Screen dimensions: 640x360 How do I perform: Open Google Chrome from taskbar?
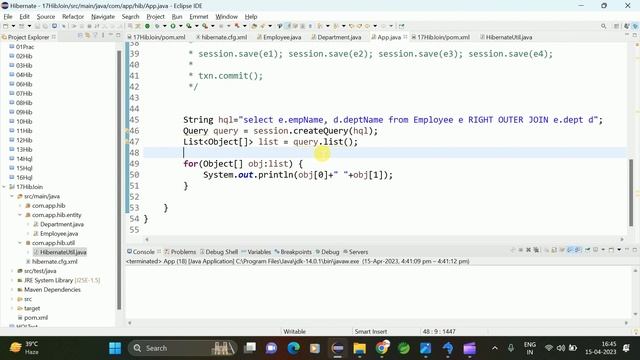click(x=382, y=348)
